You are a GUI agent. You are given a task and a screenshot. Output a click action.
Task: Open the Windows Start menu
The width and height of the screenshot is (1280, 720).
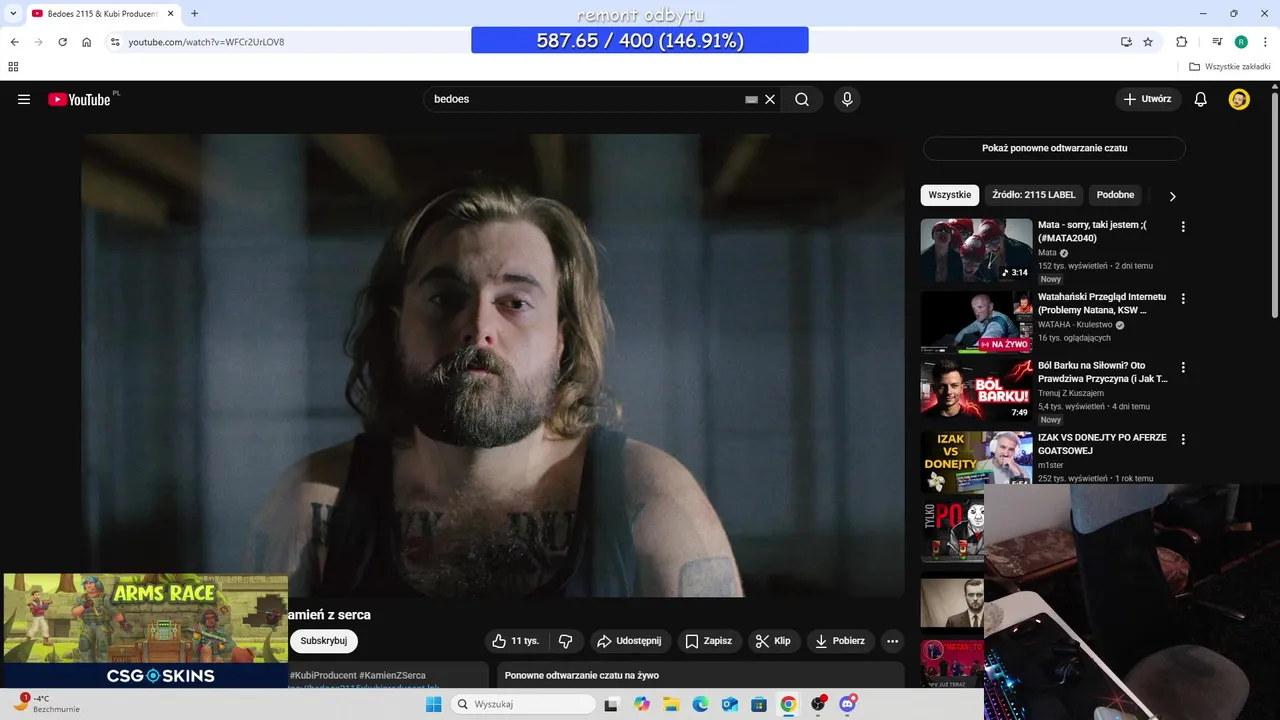[433, 704]
